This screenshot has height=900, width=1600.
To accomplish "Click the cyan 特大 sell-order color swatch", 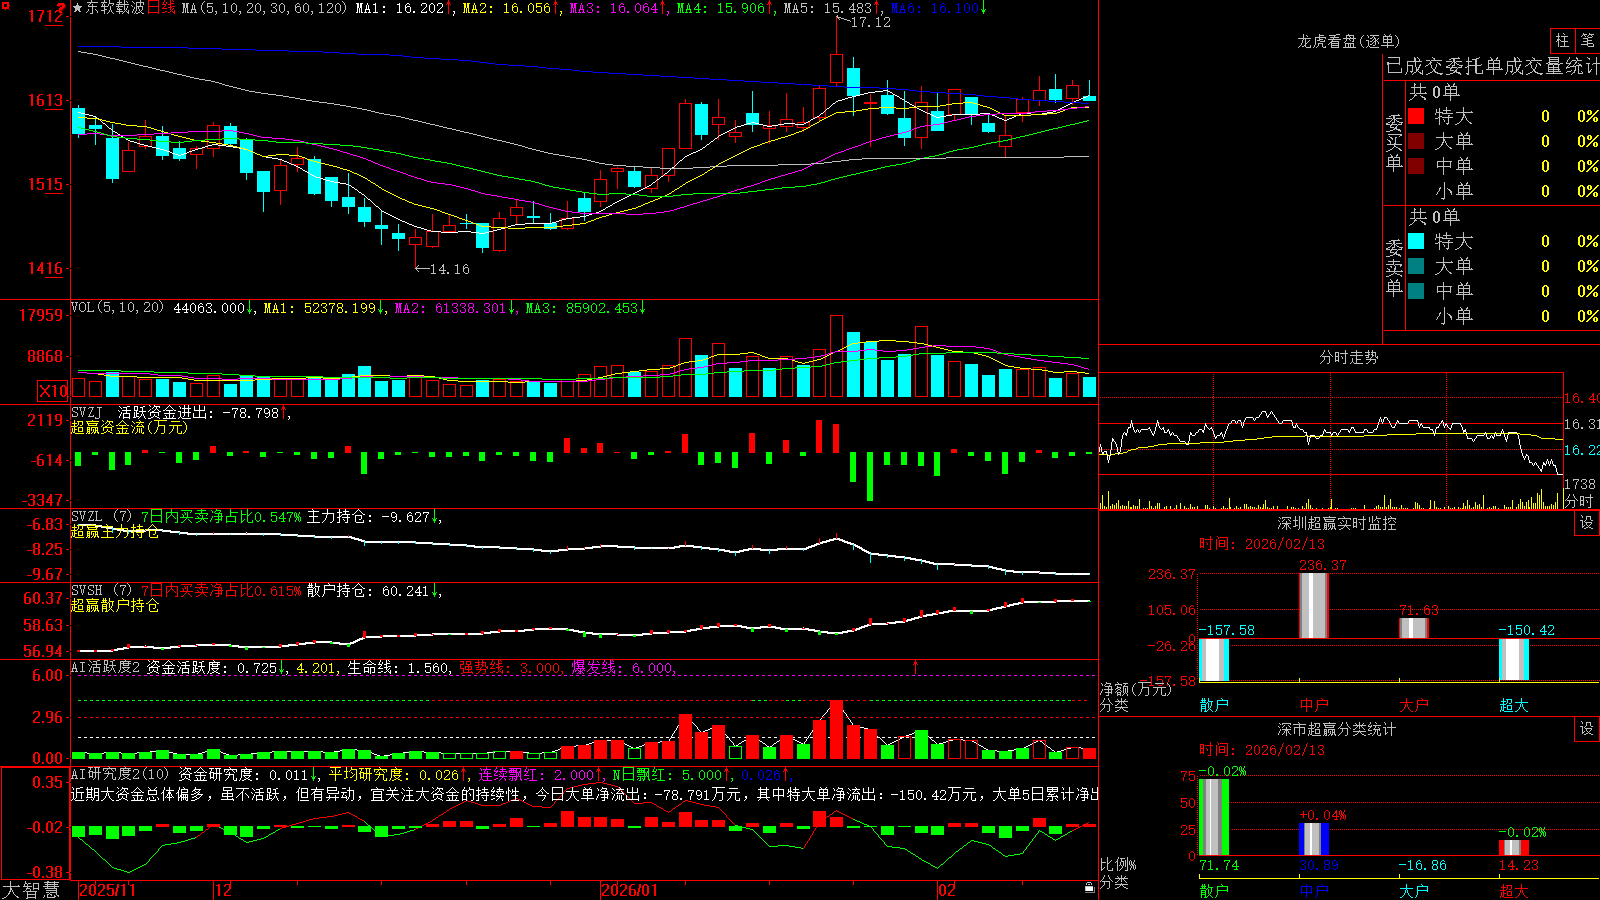I will pos(1416,241).
